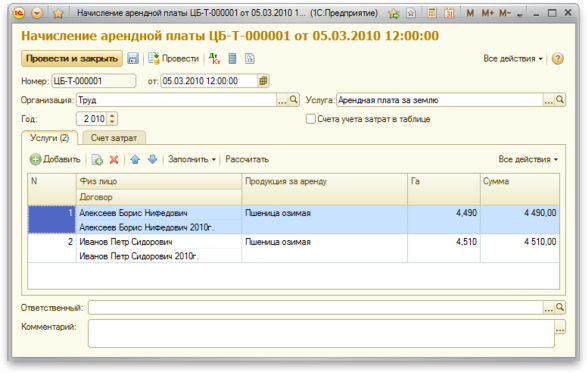587x373 pixels.
Task: Click the M memory button
Action: (470, 13)
